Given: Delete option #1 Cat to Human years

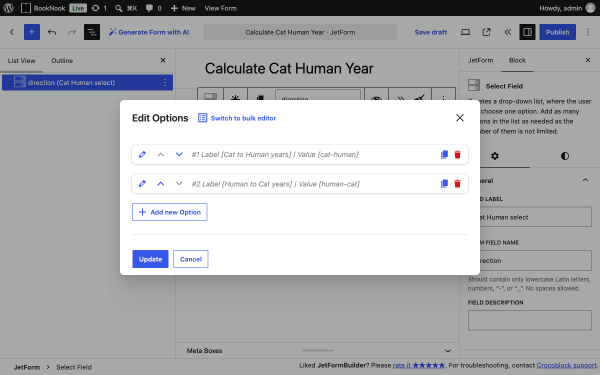Looking at the screenshot, I should (x=457, y=155).
